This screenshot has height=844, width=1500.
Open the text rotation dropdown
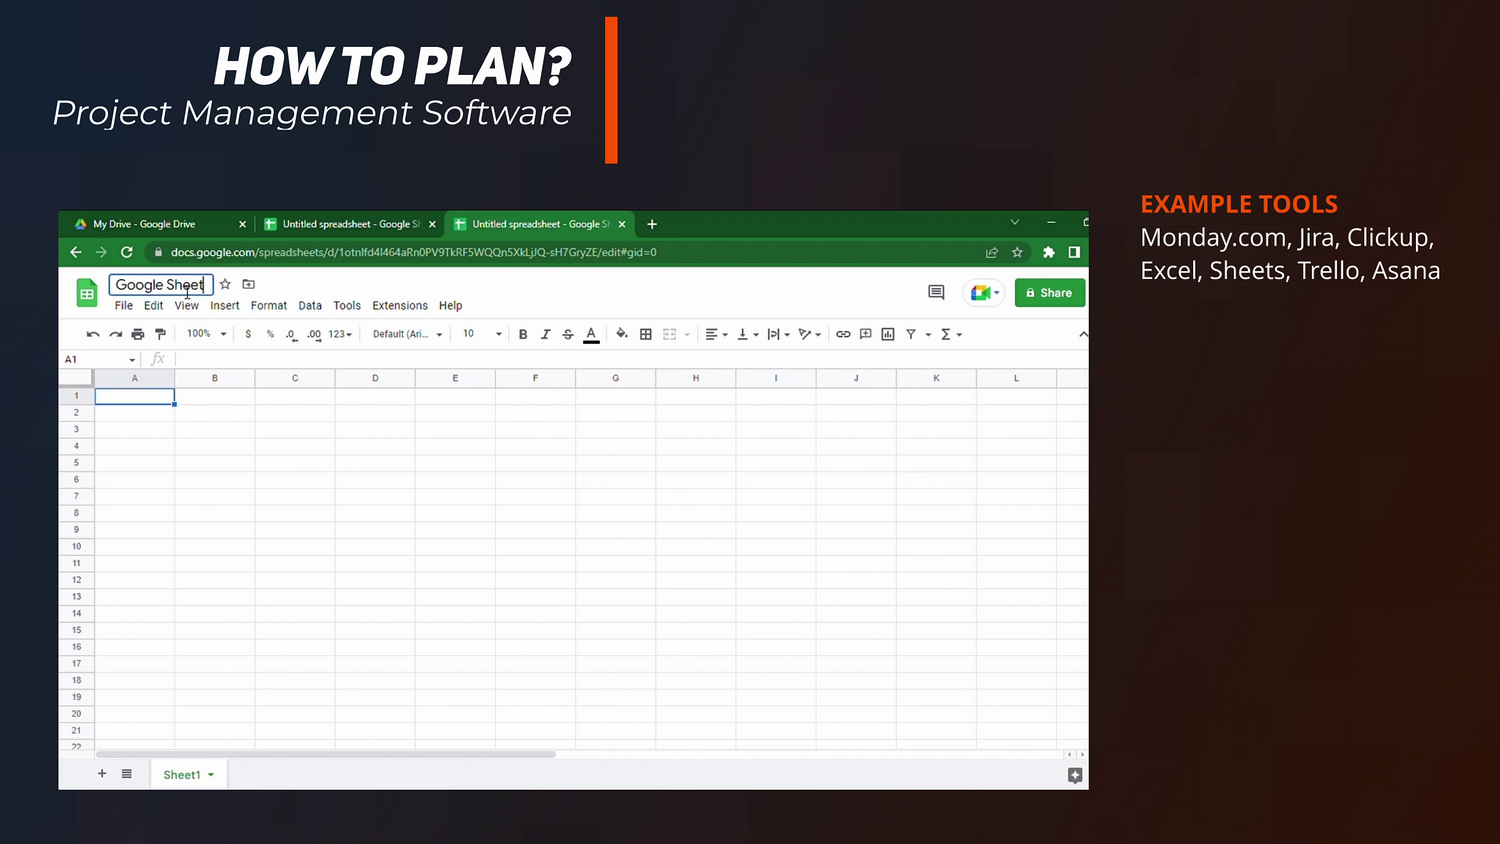810,334
